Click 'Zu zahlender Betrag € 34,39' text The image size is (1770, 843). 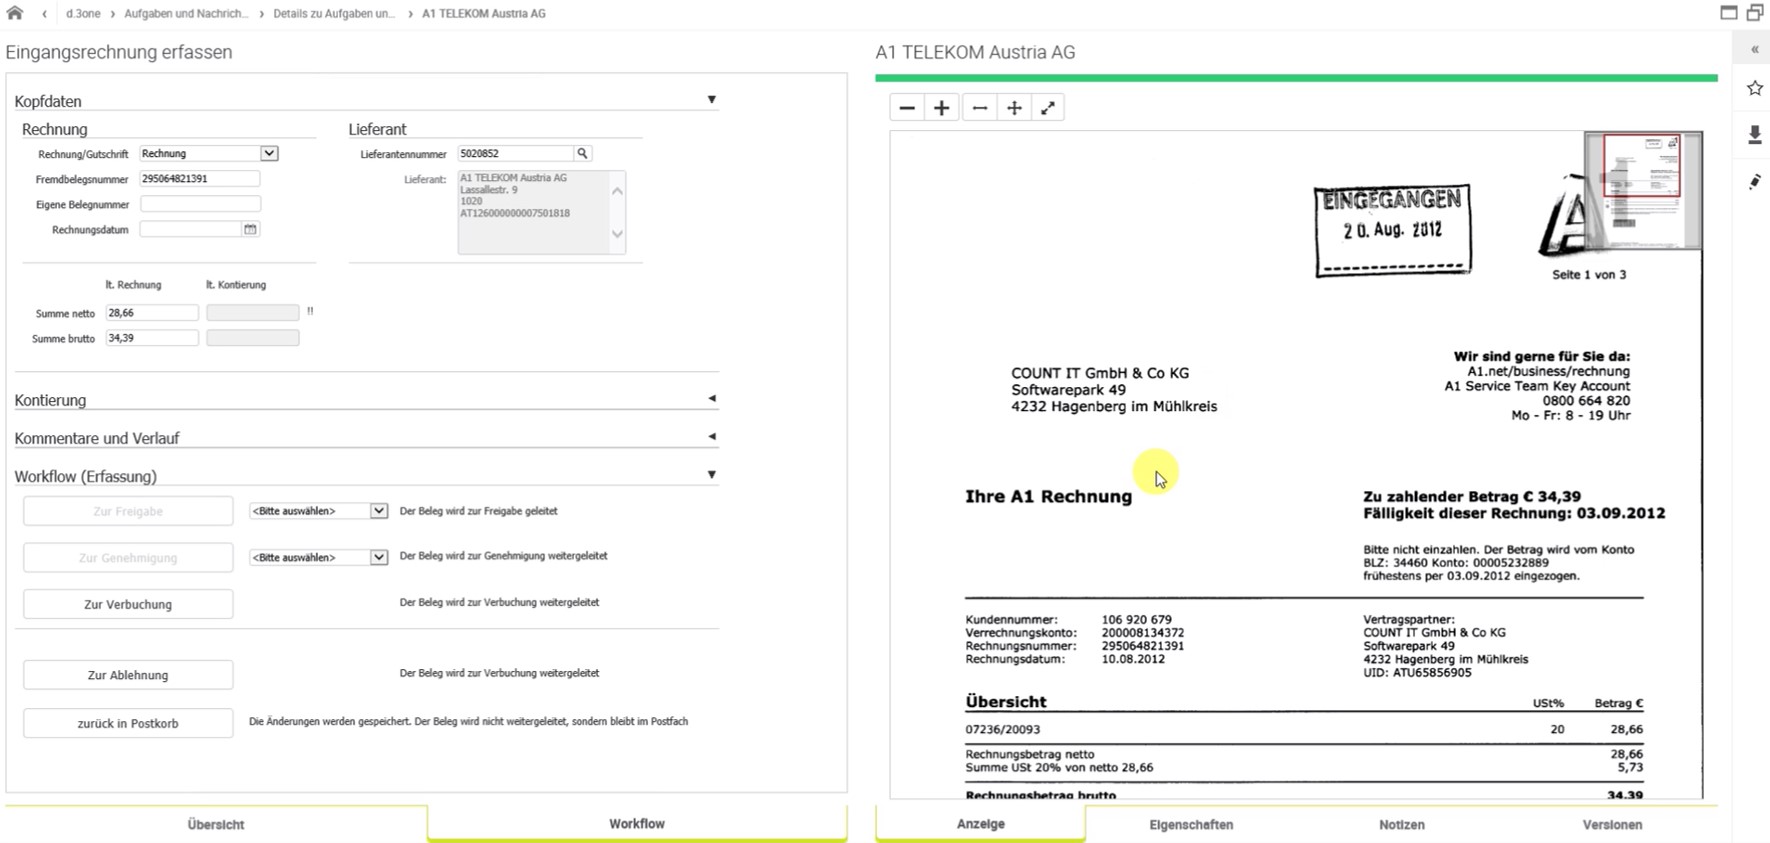click(x=1472, y=496)
